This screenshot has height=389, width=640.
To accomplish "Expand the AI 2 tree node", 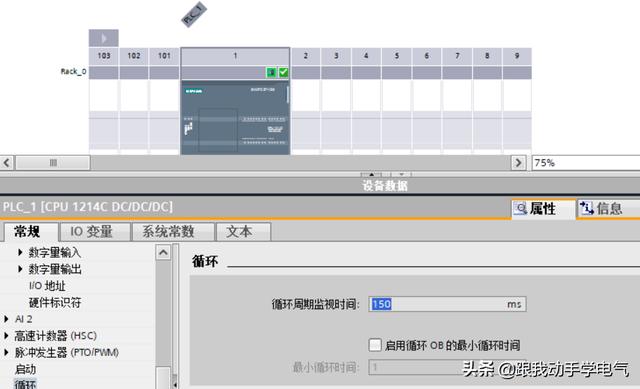I will (x=6, y=319).
